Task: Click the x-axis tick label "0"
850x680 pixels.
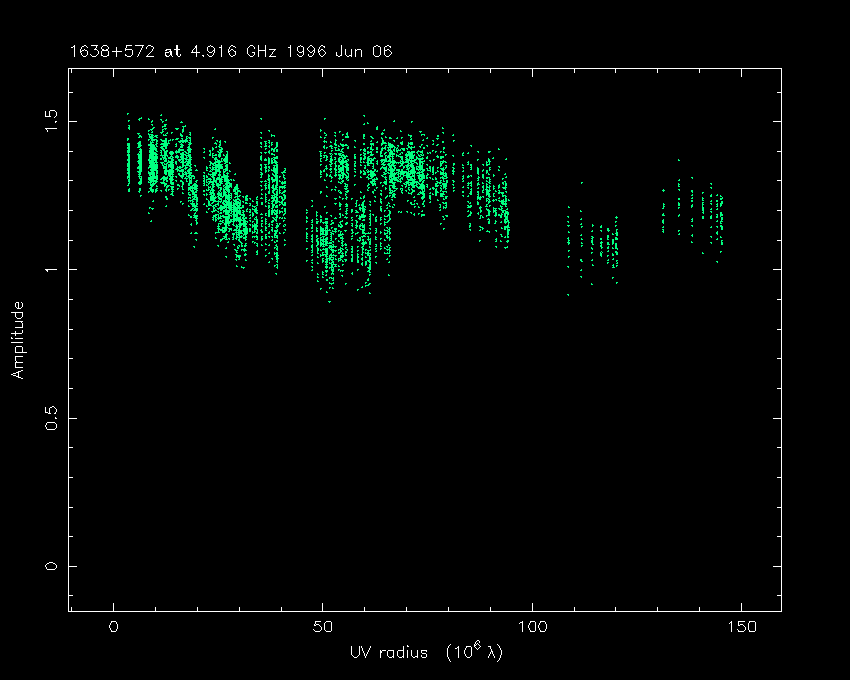Action: (x=114, y=627)
